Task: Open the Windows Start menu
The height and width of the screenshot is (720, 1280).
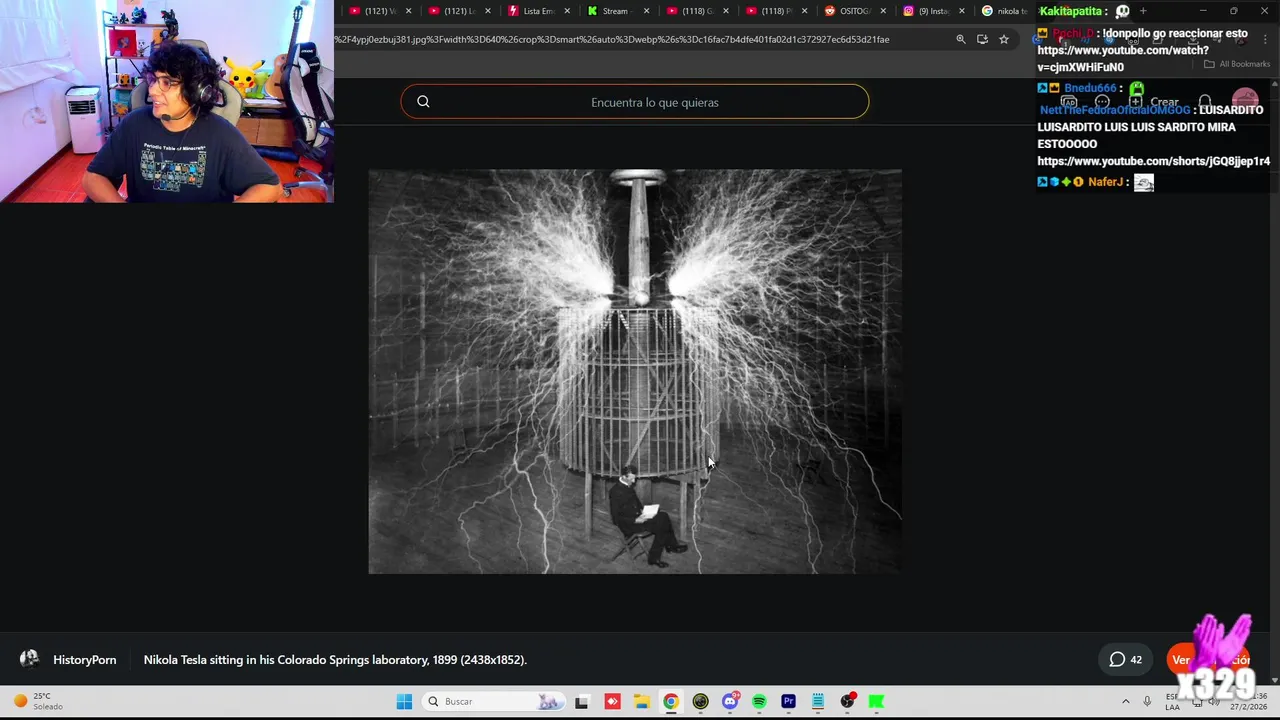Action: click(404, 701)
